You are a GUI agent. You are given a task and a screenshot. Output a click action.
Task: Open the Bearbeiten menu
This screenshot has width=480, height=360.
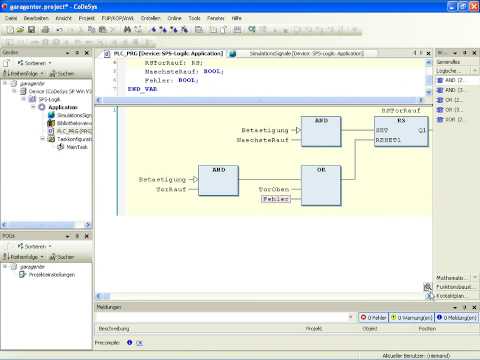(x=36, y=18)
